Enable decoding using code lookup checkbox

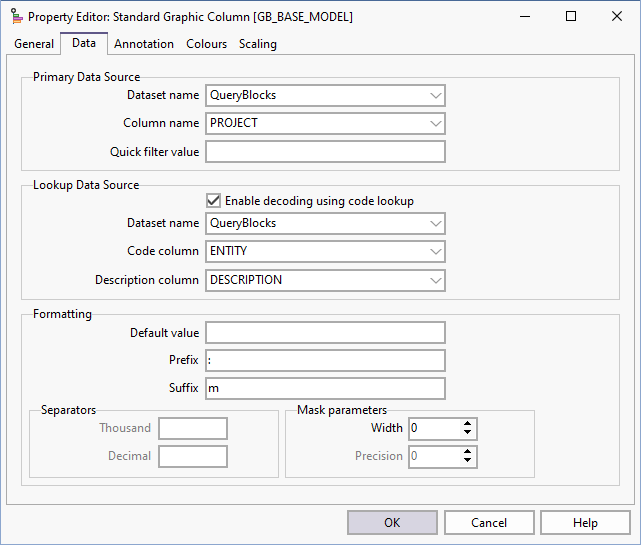tap(213, 201)
